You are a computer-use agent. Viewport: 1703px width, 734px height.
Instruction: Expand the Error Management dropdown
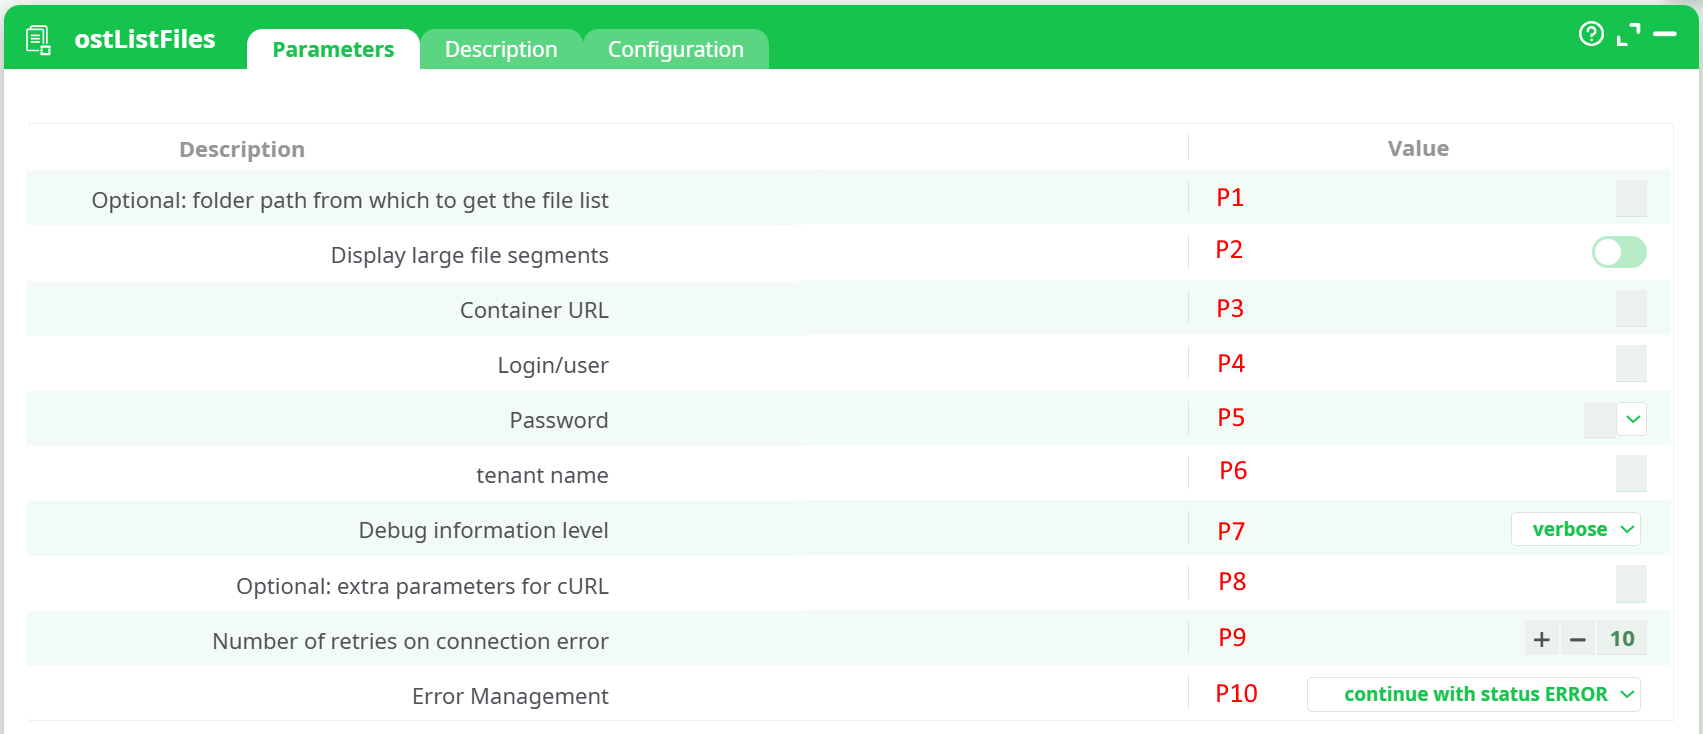click(x=1473, y=694)
